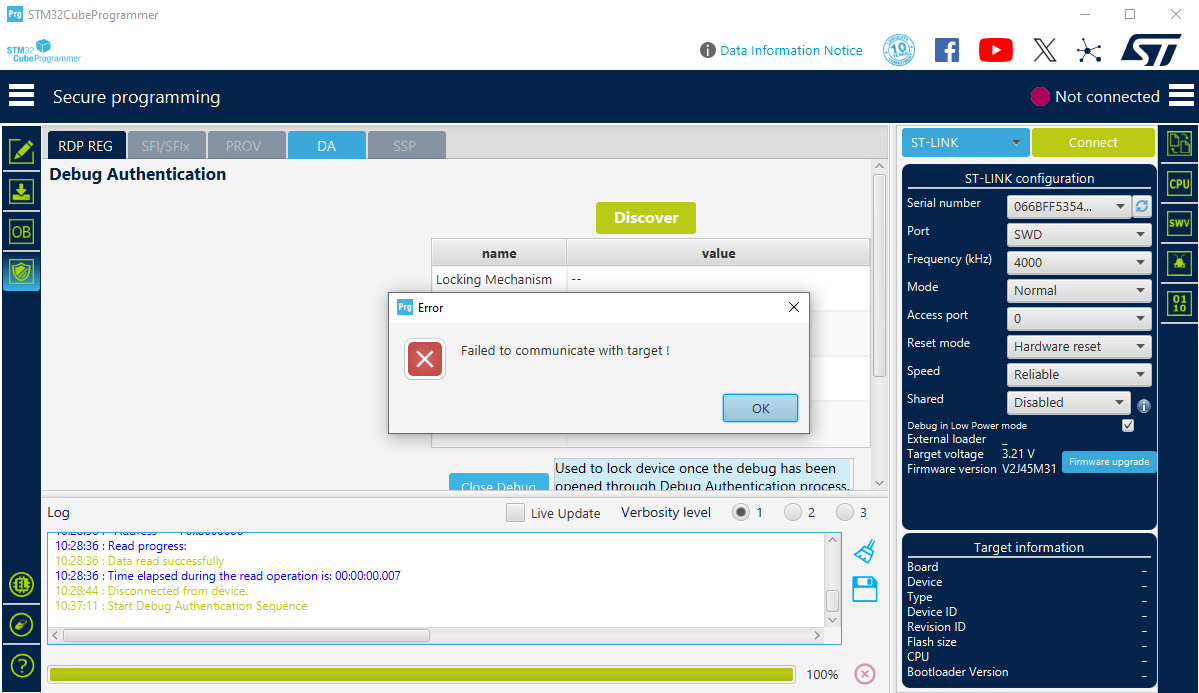
Task: Click the Discover button
Action: coord(645,218)
